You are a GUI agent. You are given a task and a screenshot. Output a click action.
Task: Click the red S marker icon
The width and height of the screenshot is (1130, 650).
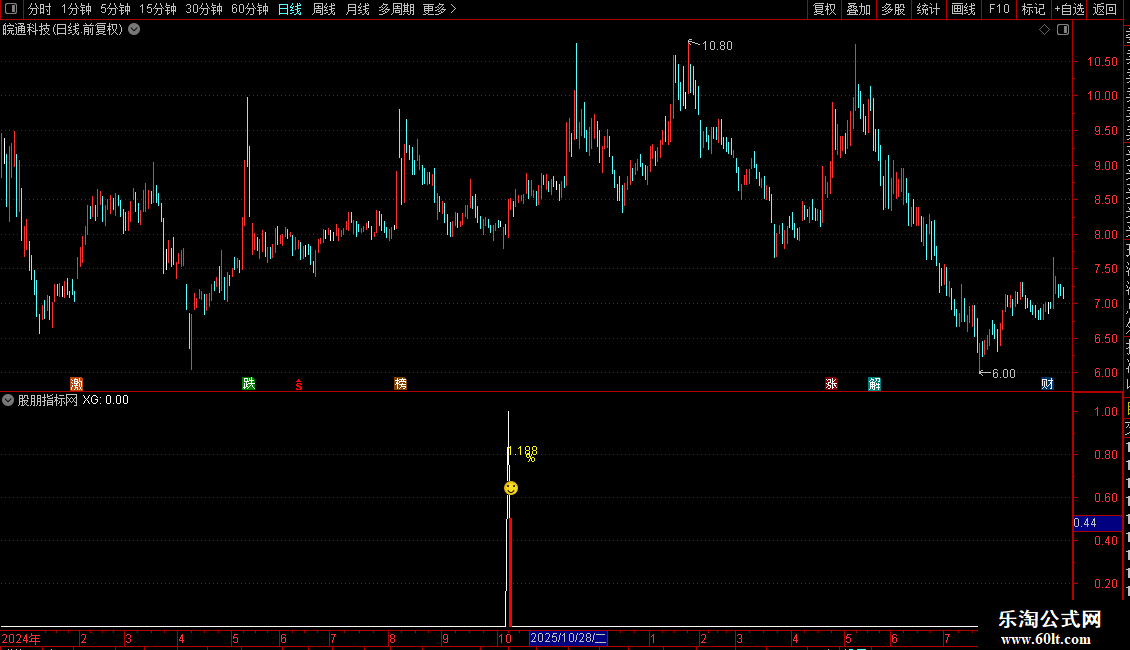(298, 386)
